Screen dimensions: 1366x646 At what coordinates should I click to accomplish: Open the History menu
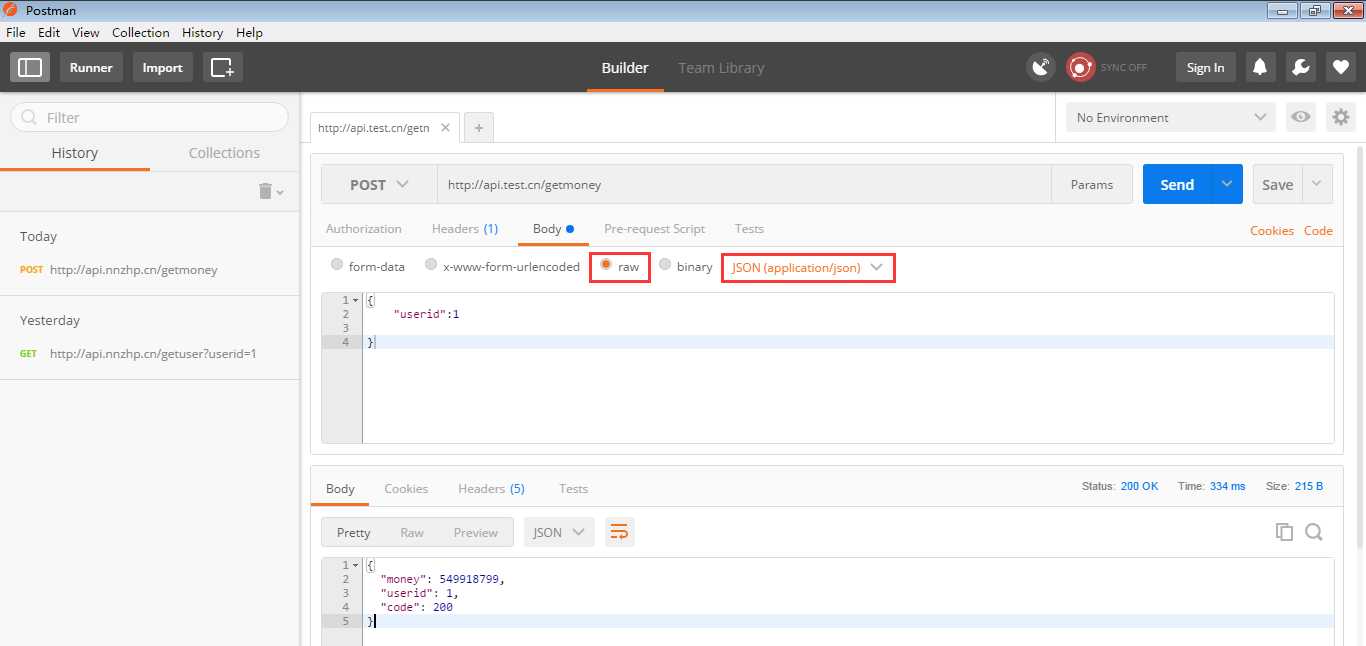point(203,32)
